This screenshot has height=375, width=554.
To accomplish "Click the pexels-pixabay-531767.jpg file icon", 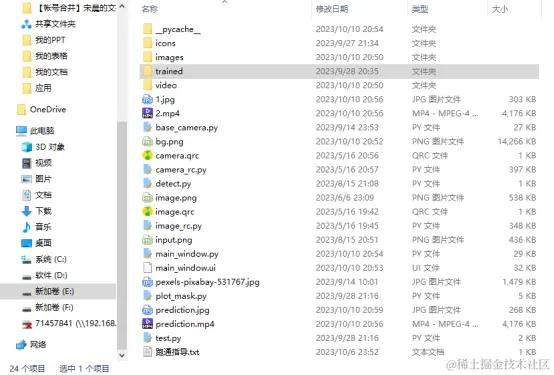I will [147, 282].
